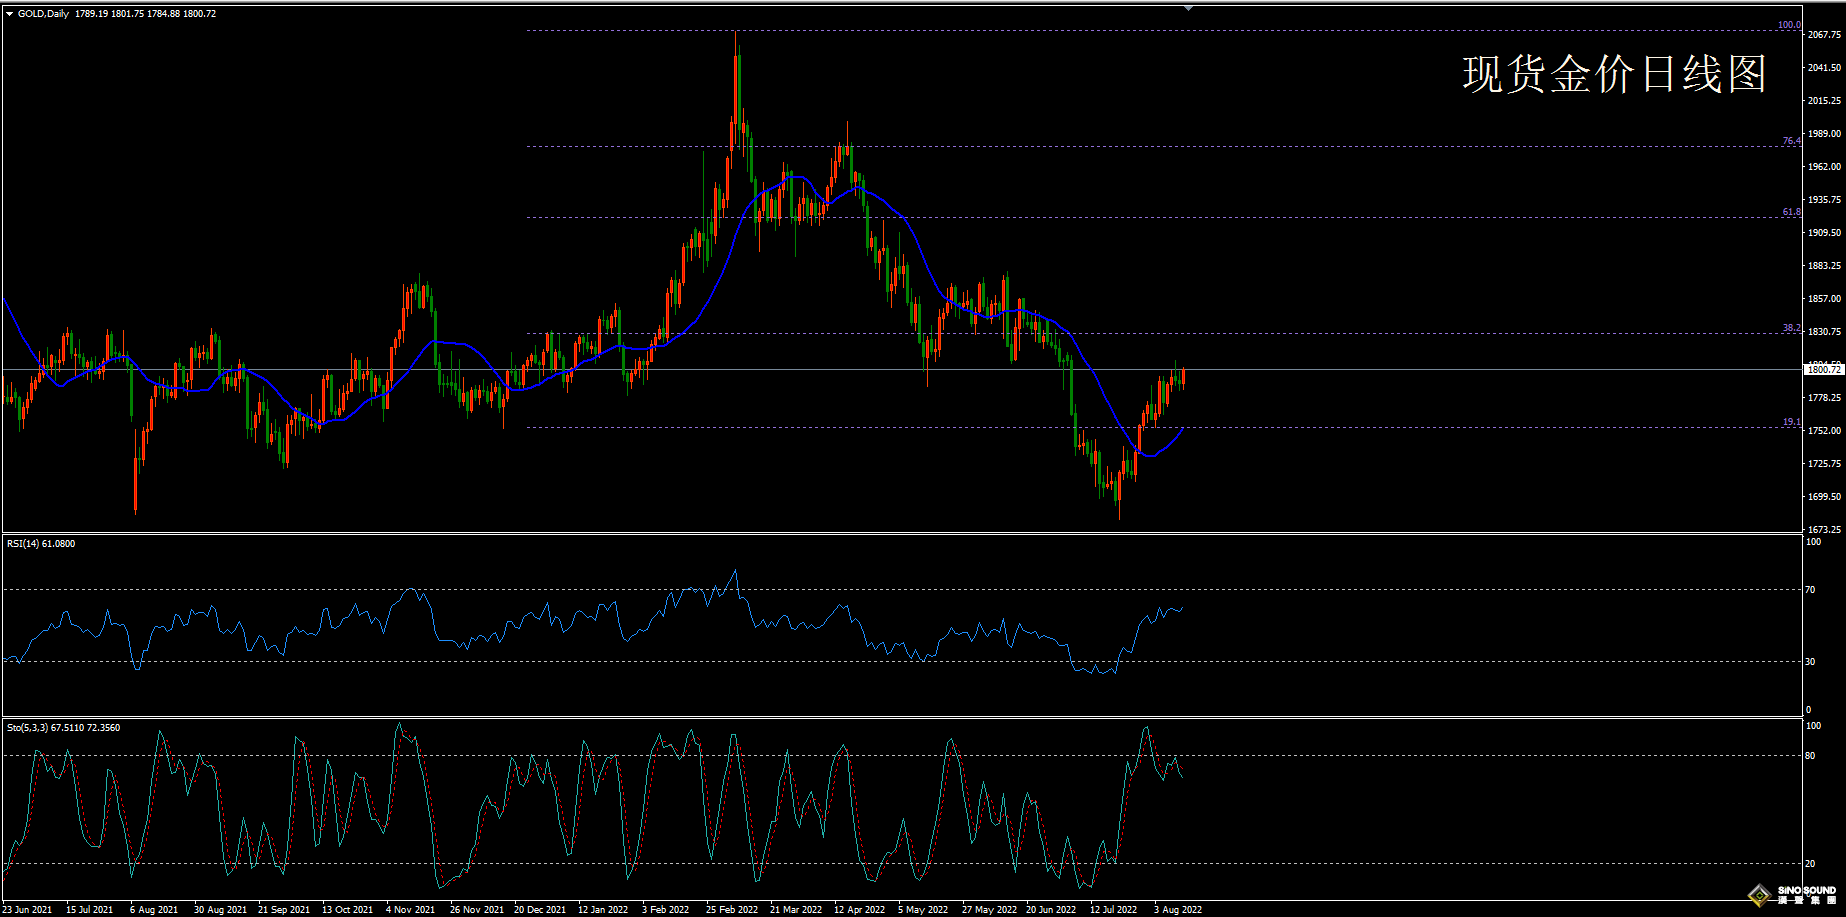
Task: Click the 1778.25 price axis value
Action: [1825, 398]
